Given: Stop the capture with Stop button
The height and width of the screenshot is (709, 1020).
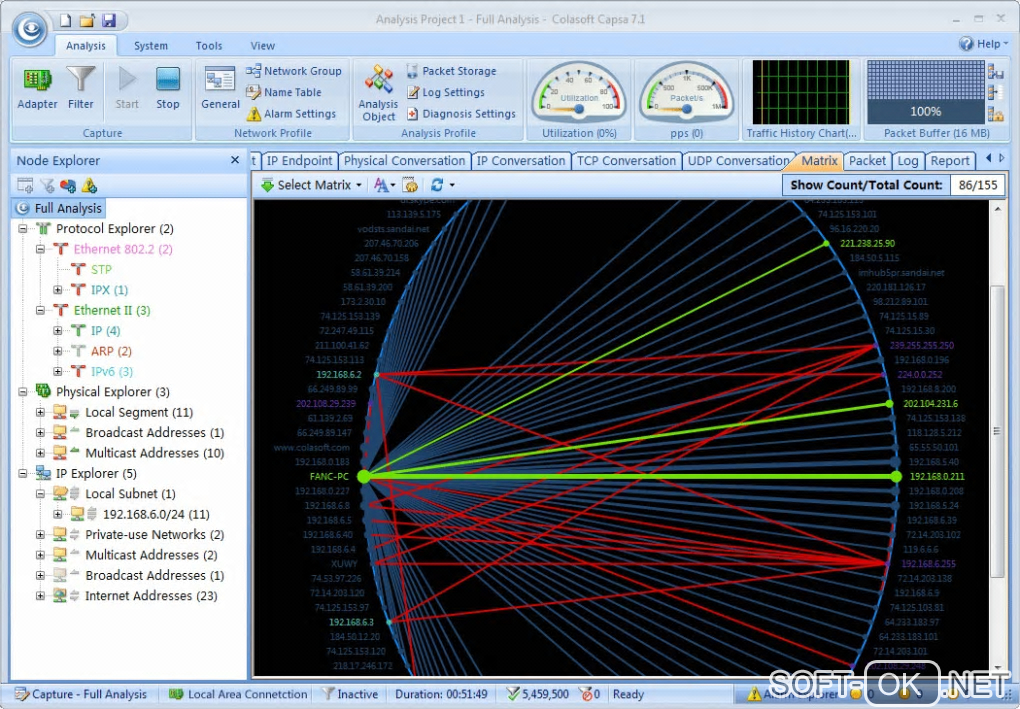Looking at the screenshot, I should point(168,88).
